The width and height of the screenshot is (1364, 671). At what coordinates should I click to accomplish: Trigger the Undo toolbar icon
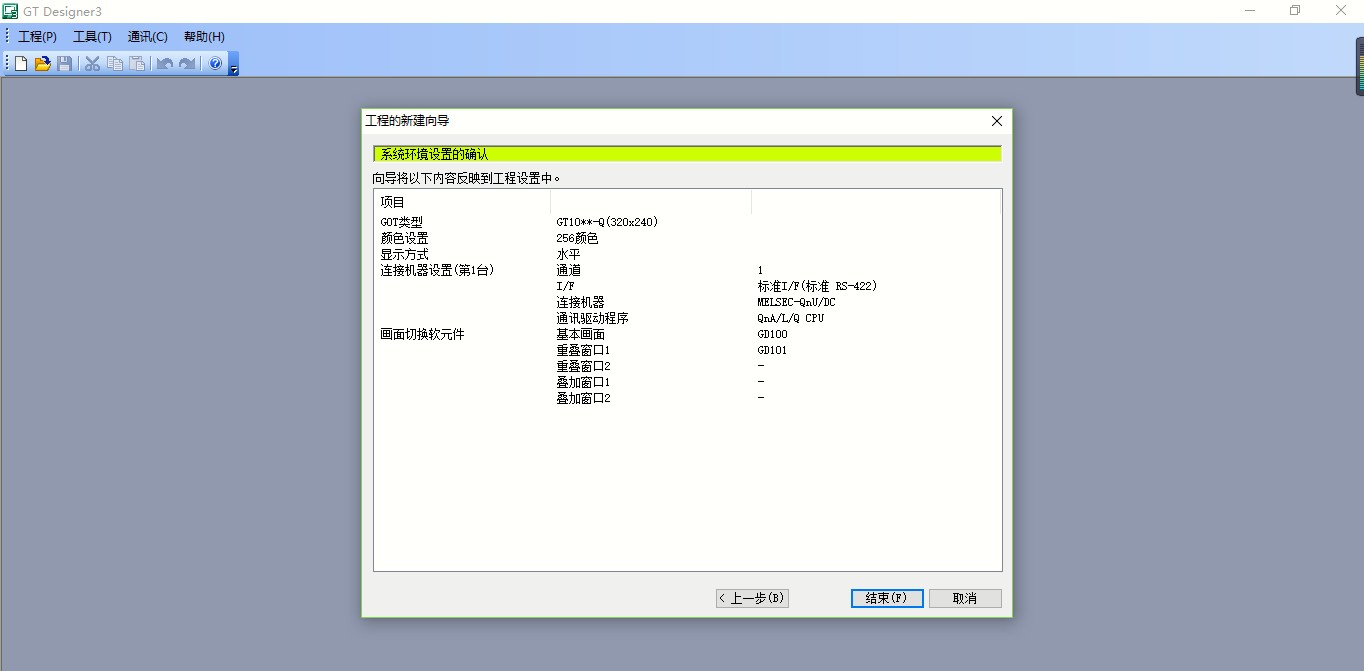coord(163,63)
